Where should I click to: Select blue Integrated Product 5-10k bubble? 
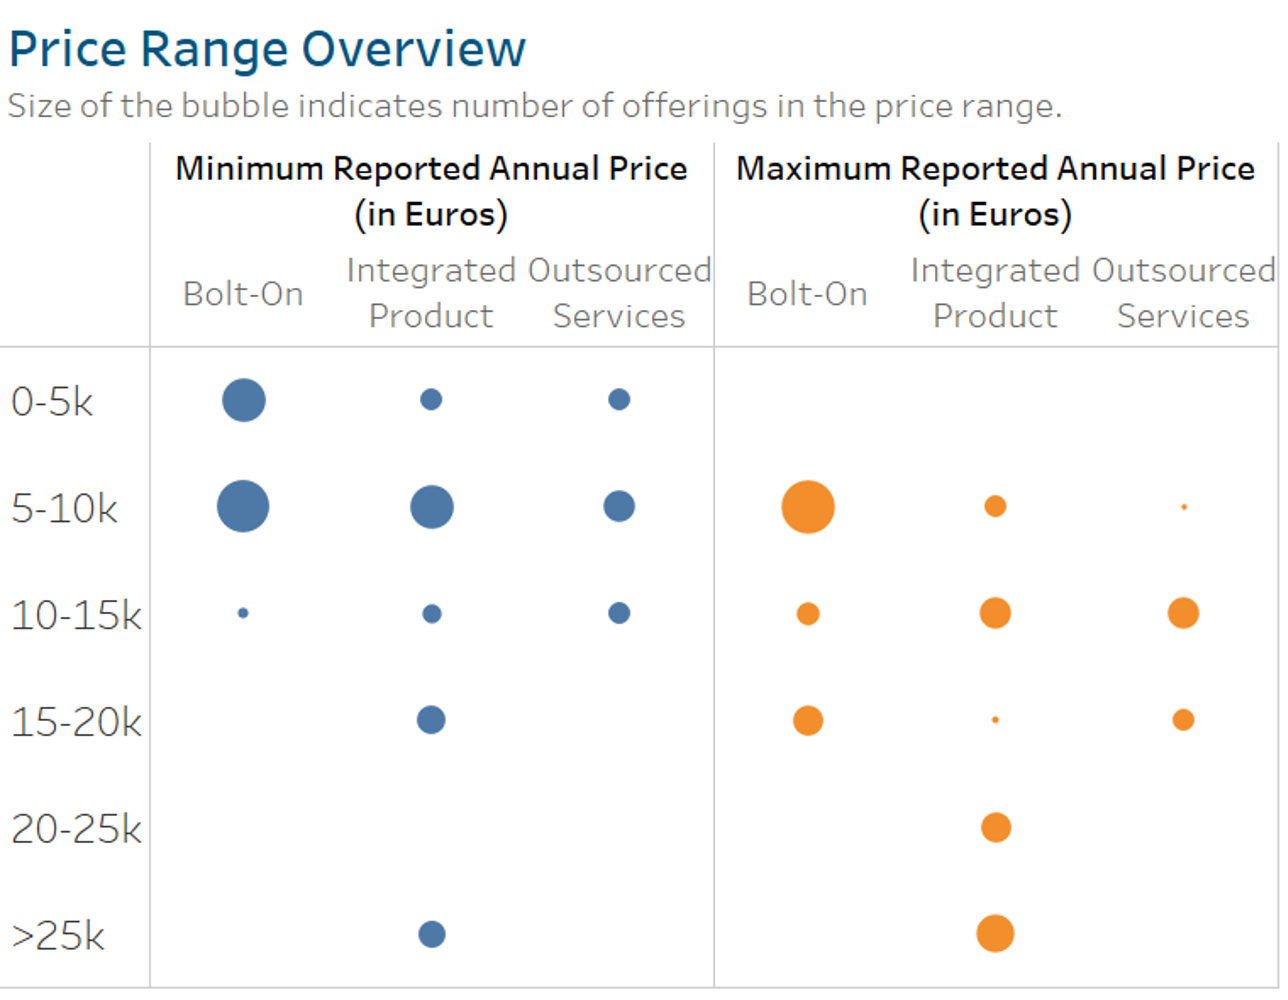click(432, 507)
